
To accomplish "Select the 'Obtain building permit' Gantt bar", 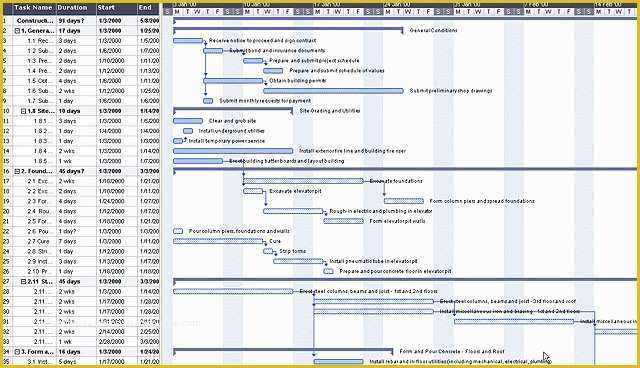I will point(233,81).
